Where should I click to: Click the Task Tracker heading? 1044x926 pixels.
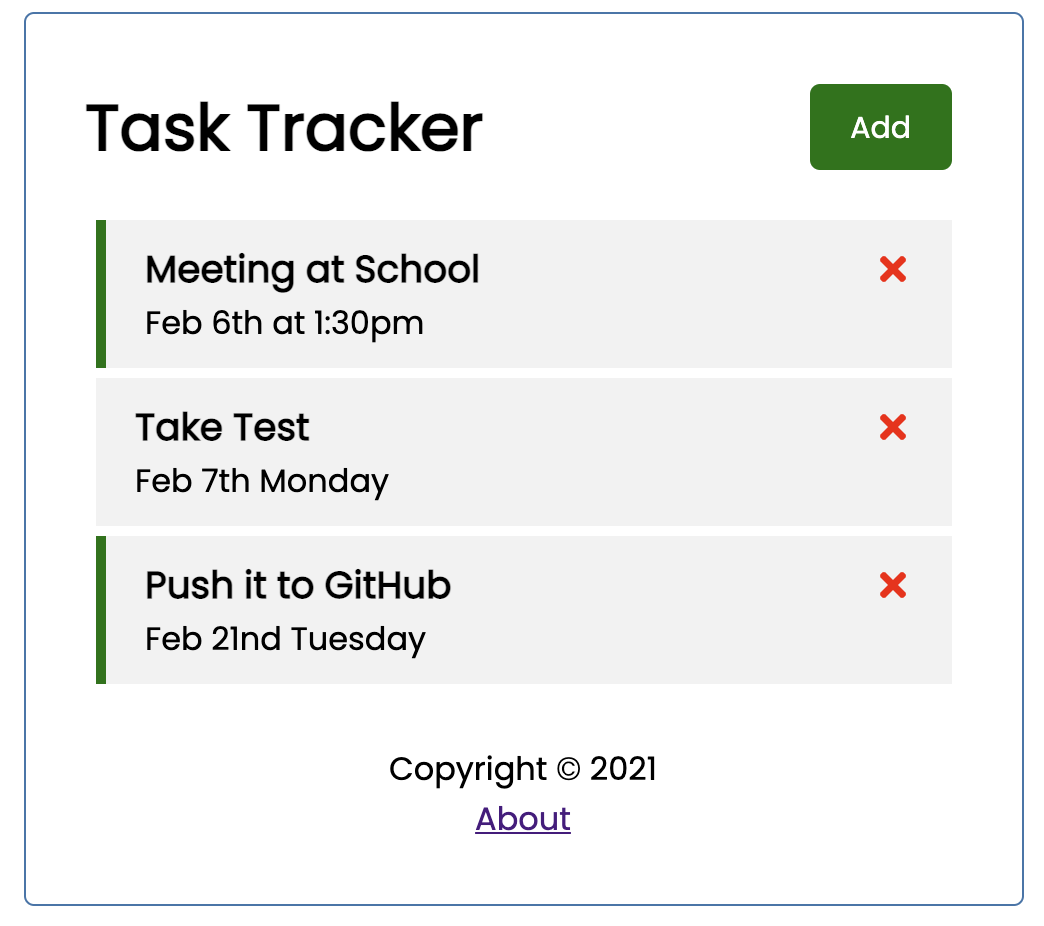[x=285, y=128]
